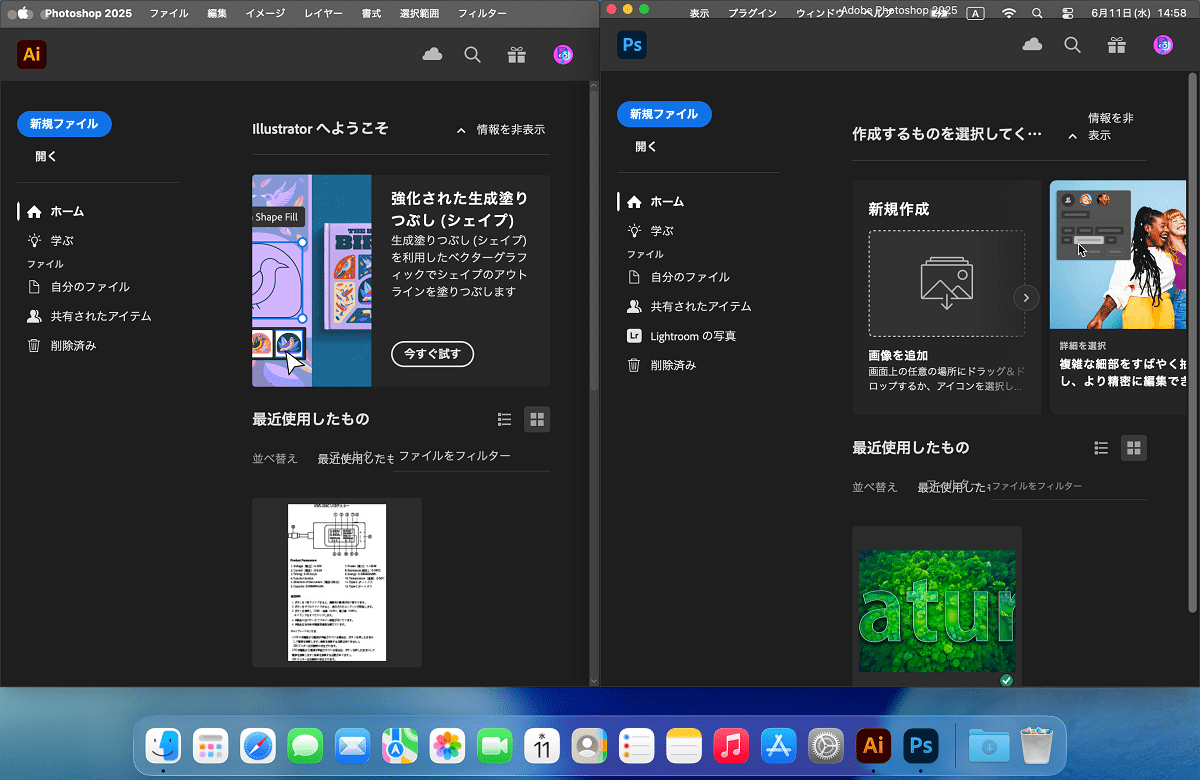Open Photos app from the Dock
Screen dimensions: 1200x780
pyautogui.click(x=447, y=746)
